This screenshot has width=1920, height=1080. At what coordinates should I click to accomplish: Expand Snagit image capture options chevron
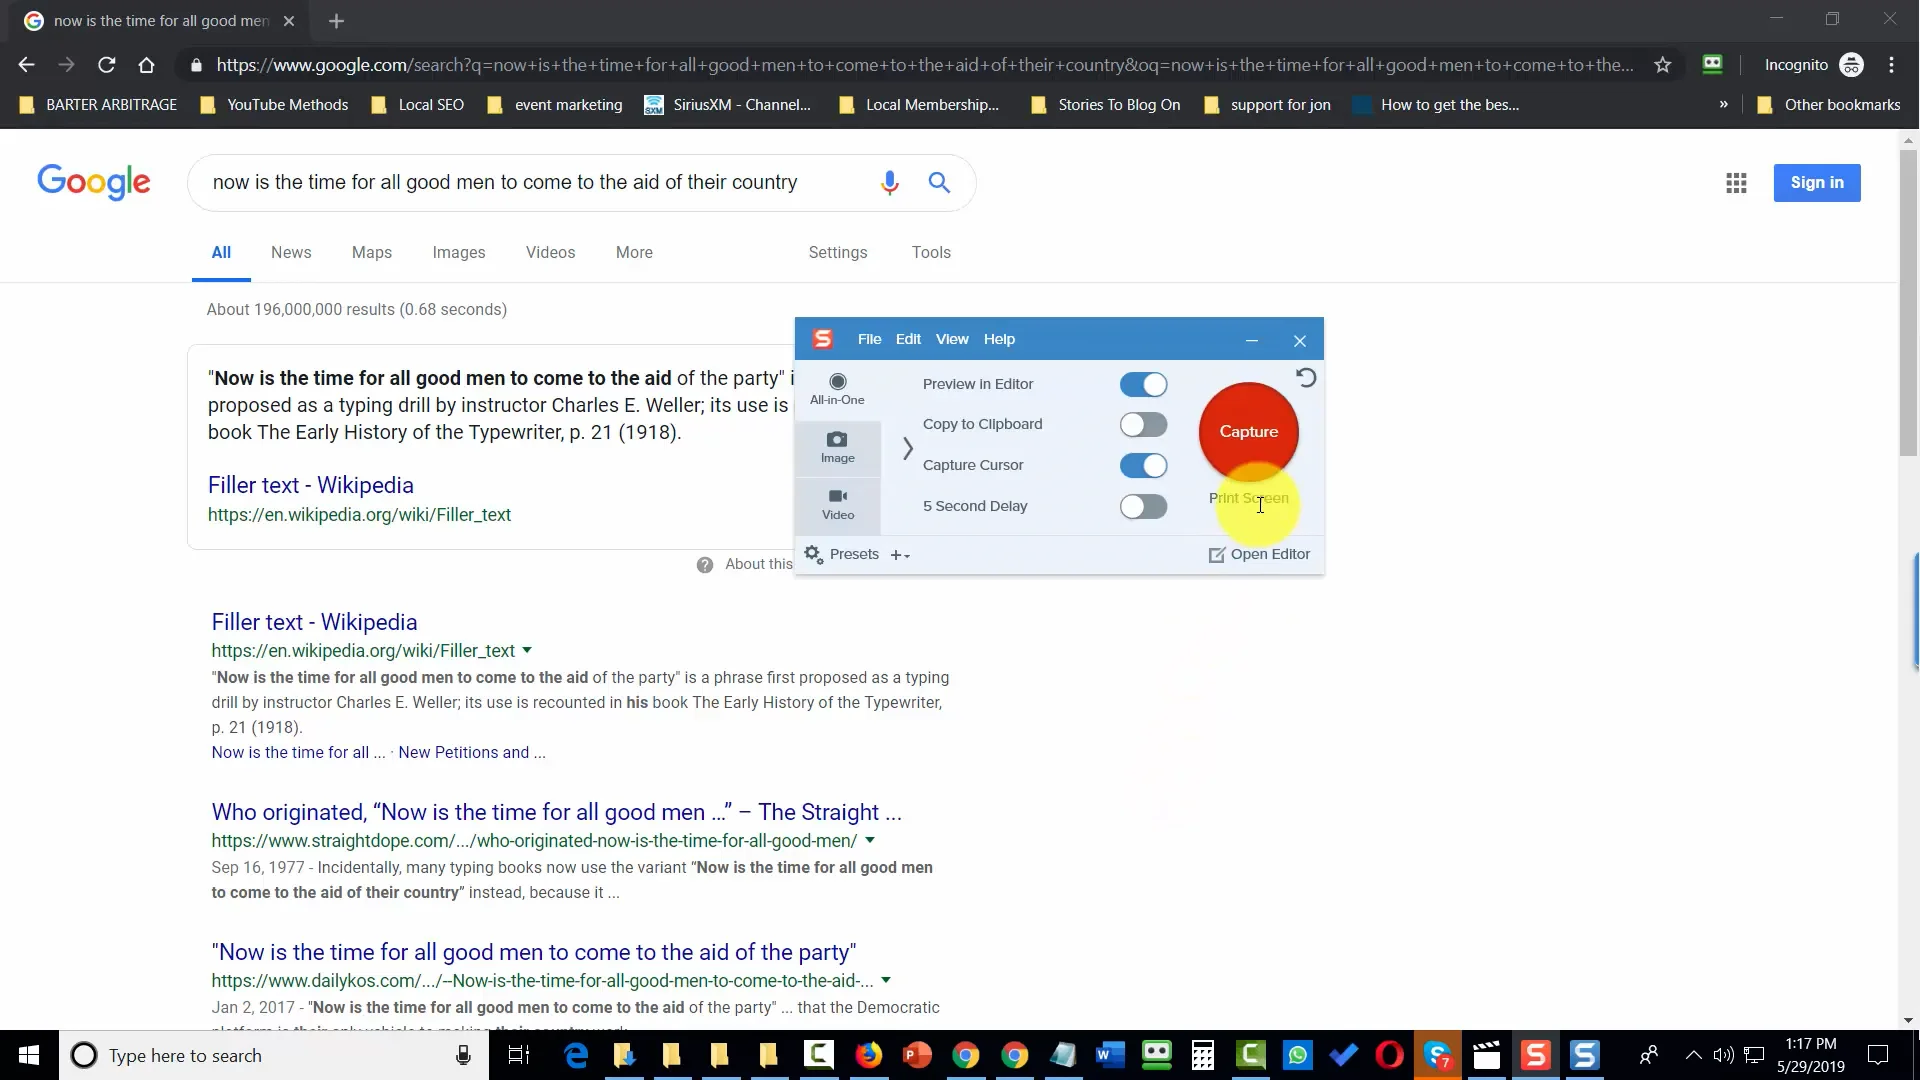[908, 448]
